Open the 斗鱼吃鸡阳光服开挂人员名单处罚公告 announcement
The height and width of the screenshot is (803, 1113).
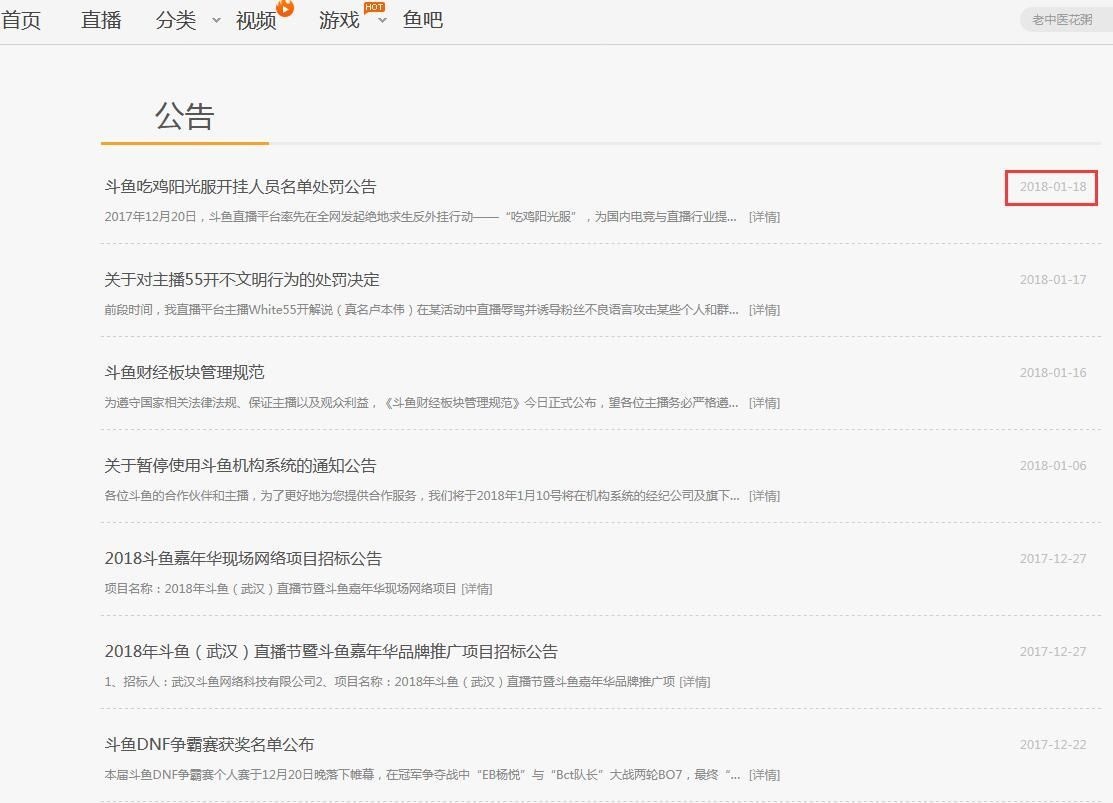tap(240, 187)
